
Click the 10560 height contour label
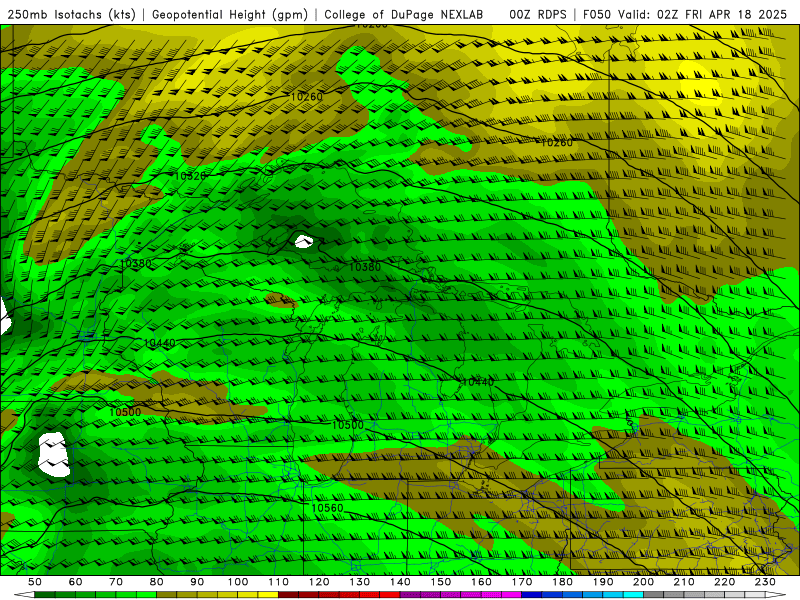(327, 508)
